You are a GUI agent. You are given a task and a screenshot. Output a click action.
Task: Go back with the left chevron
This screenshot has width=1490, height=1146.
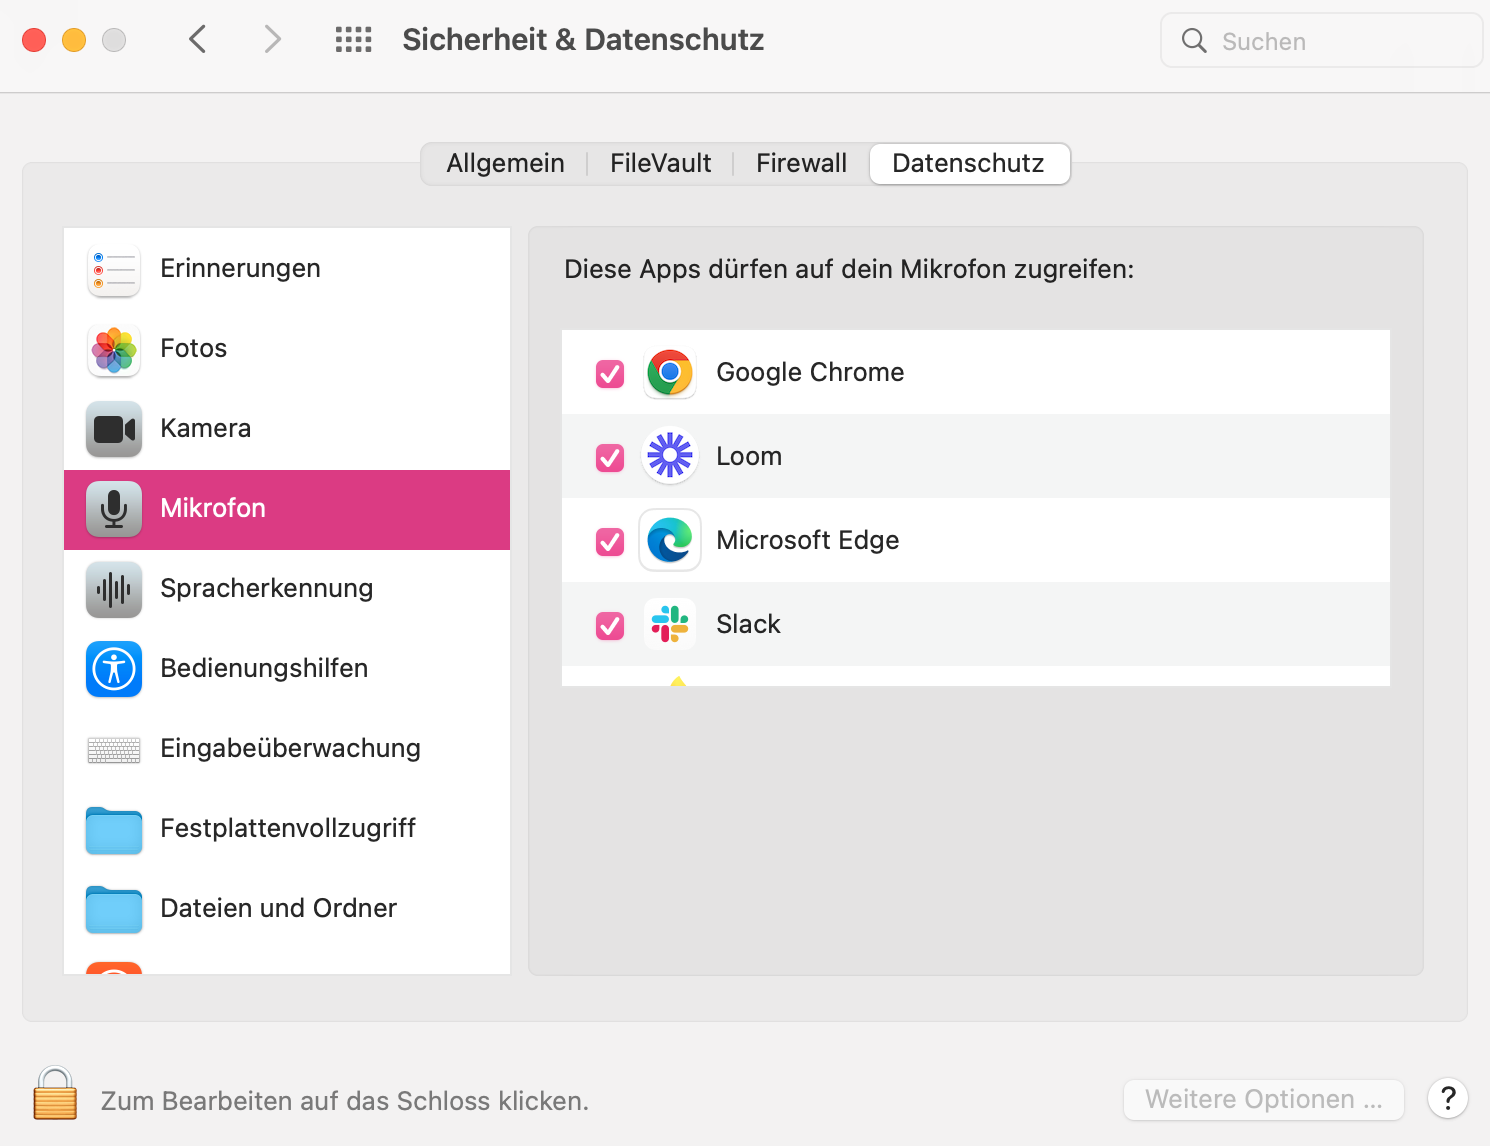[x=198, y=39]
